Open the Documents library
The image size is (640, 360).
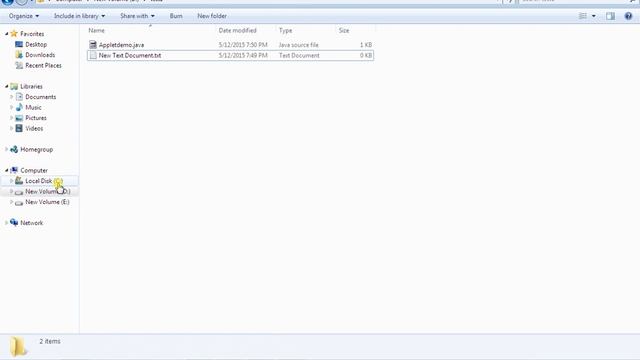point(40,97)
